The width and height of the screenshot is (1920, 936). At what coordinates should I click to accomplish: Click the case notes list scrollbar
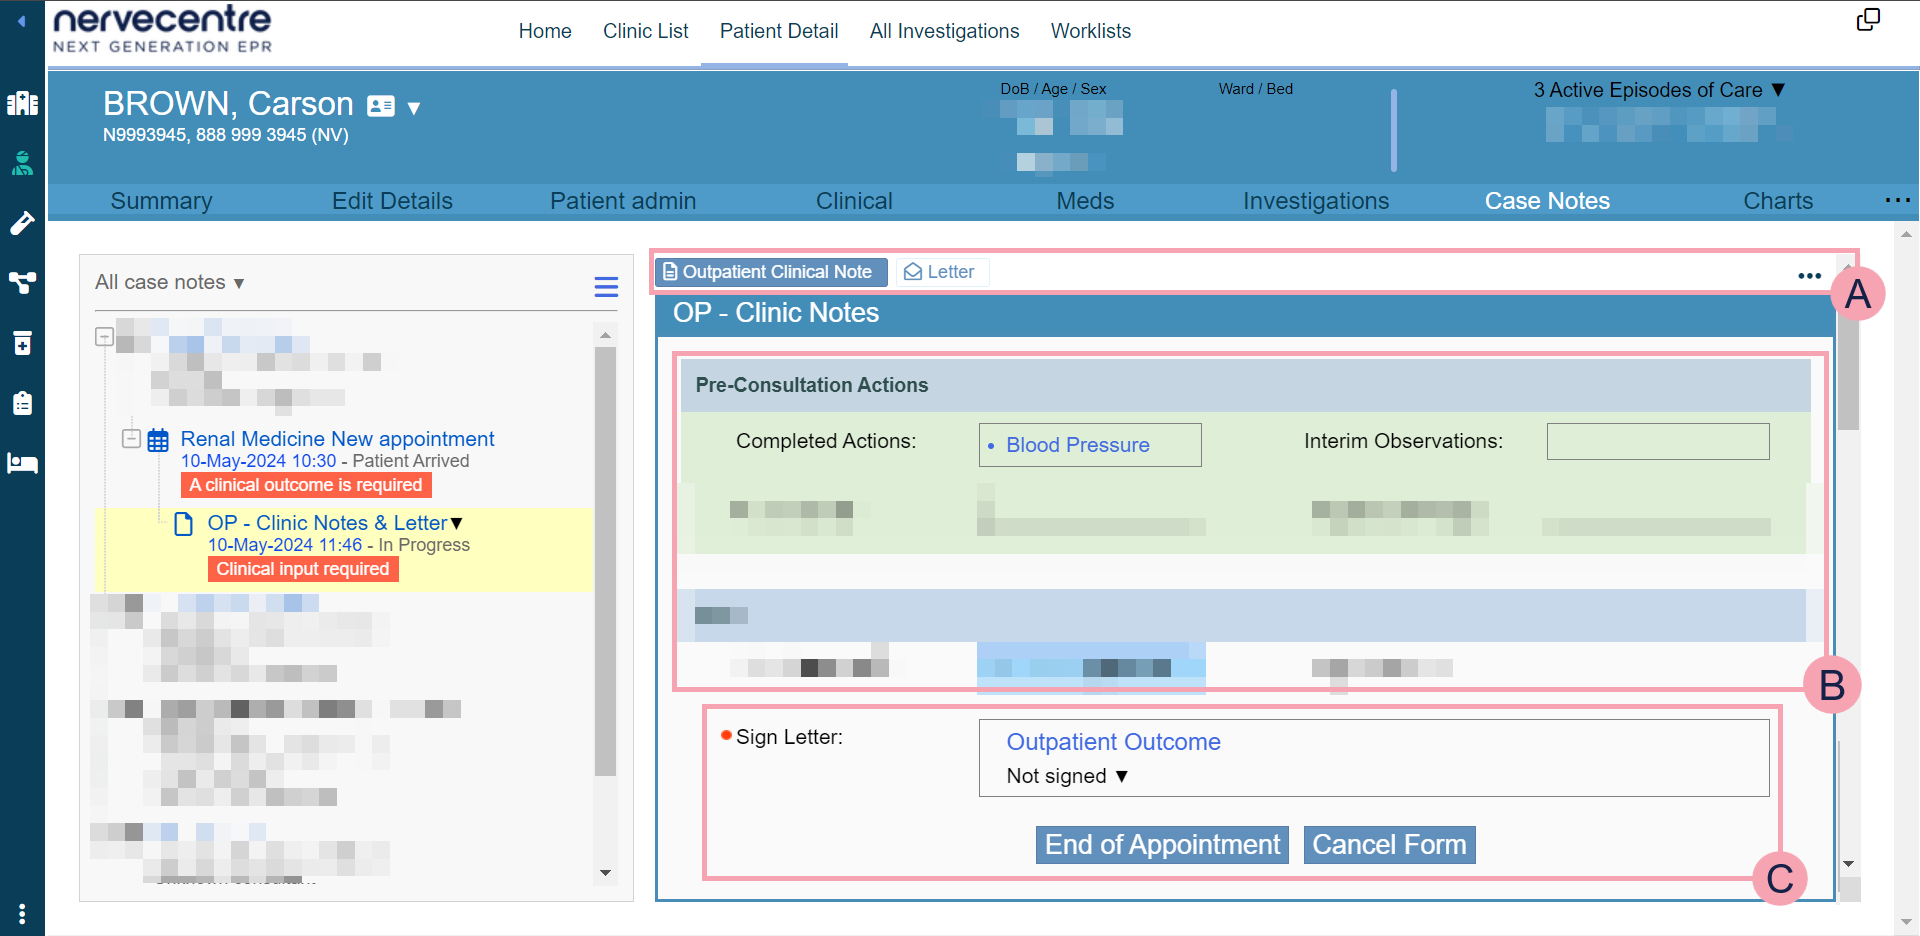coord(605,560)
